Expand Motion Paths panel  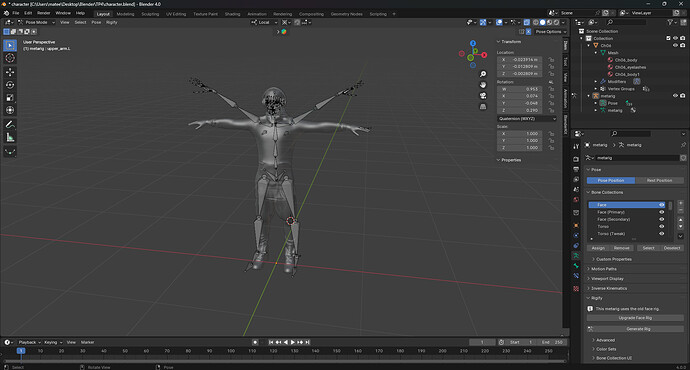click(x=603, y=269)
